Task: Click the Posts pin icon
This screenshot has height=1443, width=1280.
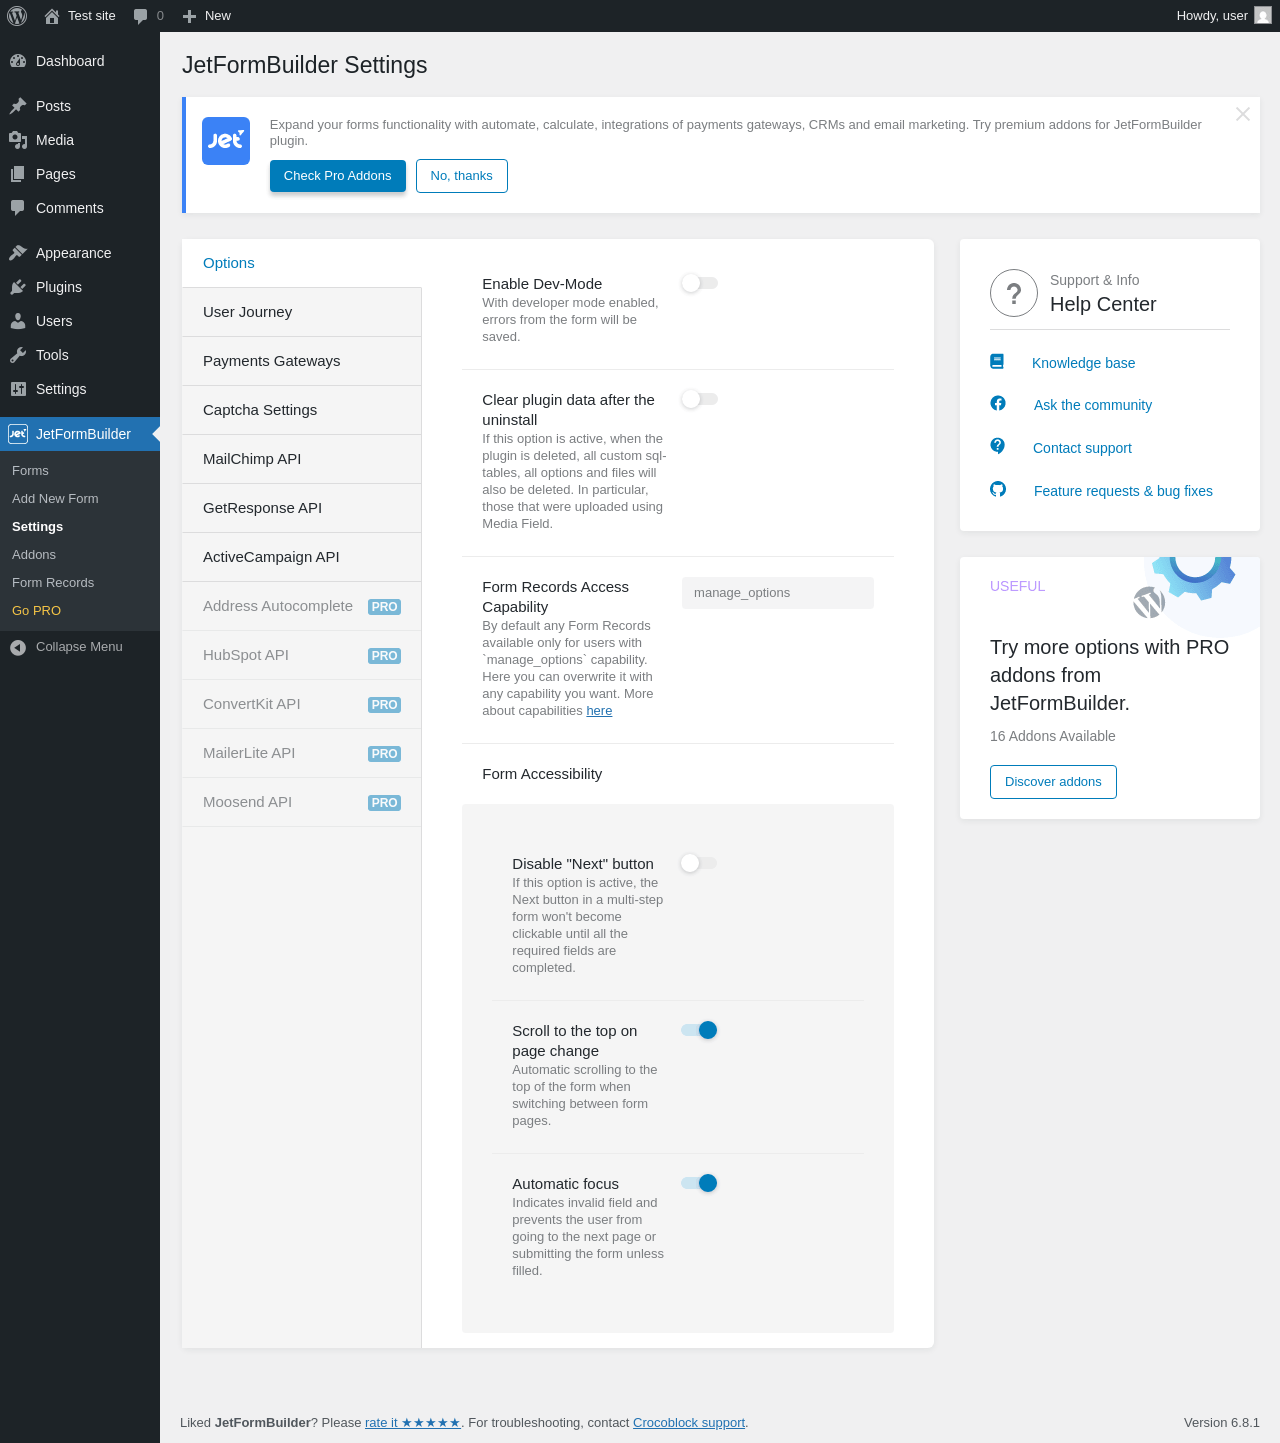Action: (x=18, y=106)
